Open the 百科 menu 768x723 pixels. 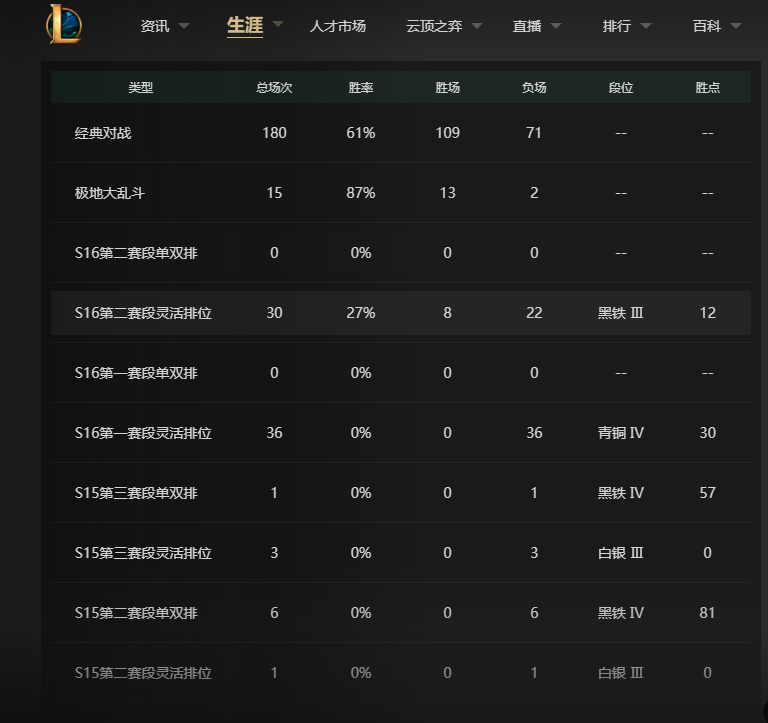(707, 26)
